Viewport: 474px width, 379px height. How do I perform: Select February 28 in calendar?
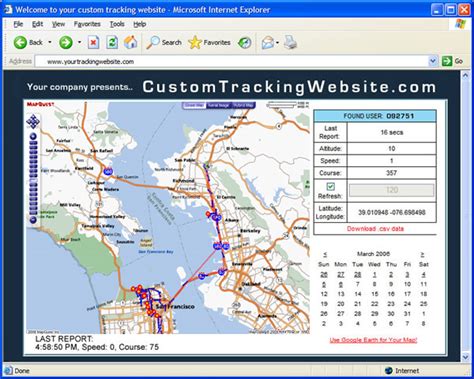(x=357, y=275)
